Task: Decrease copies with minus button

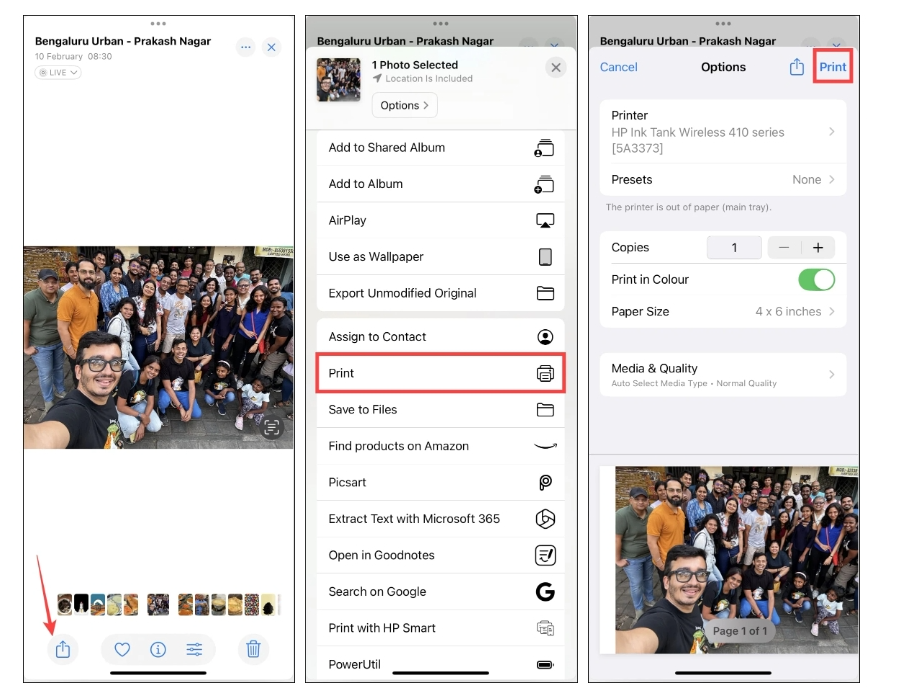Action: (784, 248)
